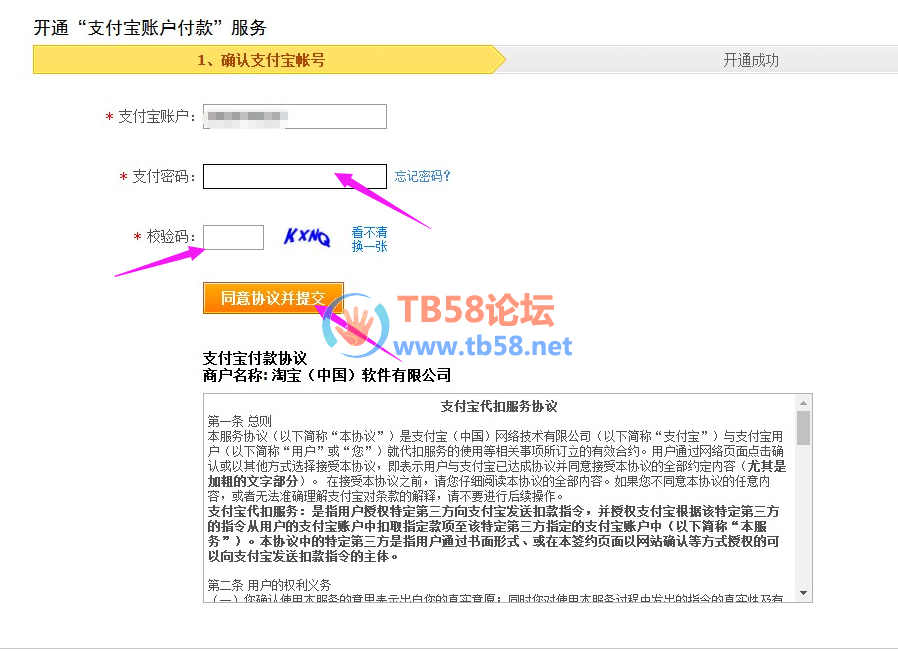Viewport: 898px width, 651px height.
Task: Submit with 同意协议并提交 button
Action: tap(273, 298)
